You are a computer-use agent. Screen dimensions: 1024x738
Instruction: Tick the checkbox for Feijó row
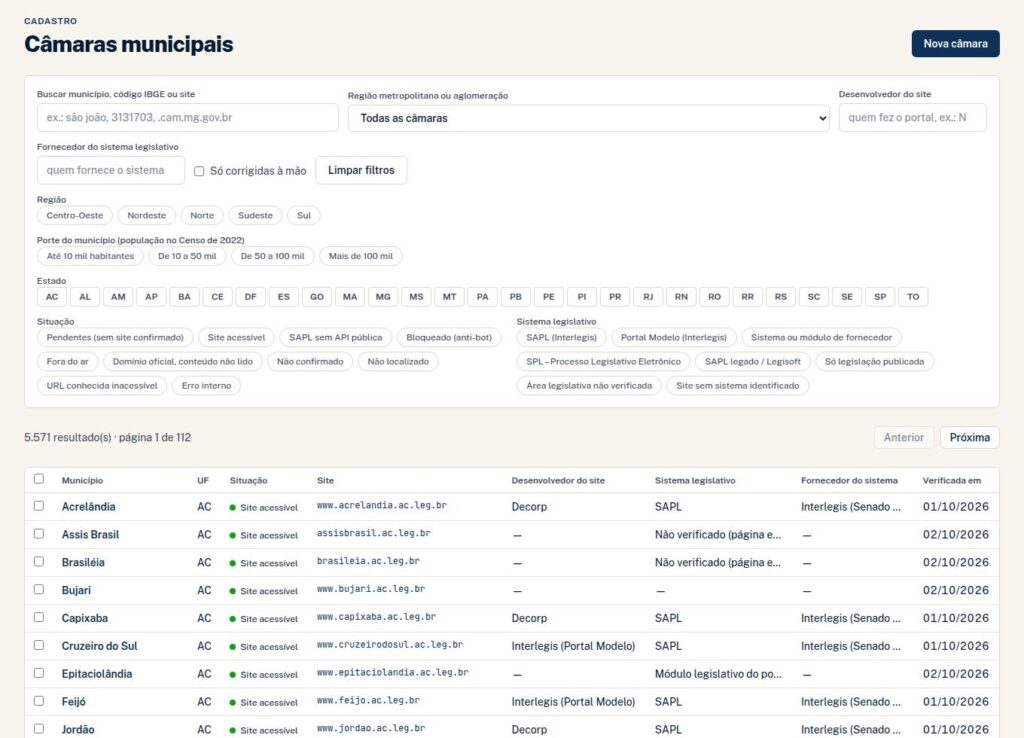tap(39, 701)
